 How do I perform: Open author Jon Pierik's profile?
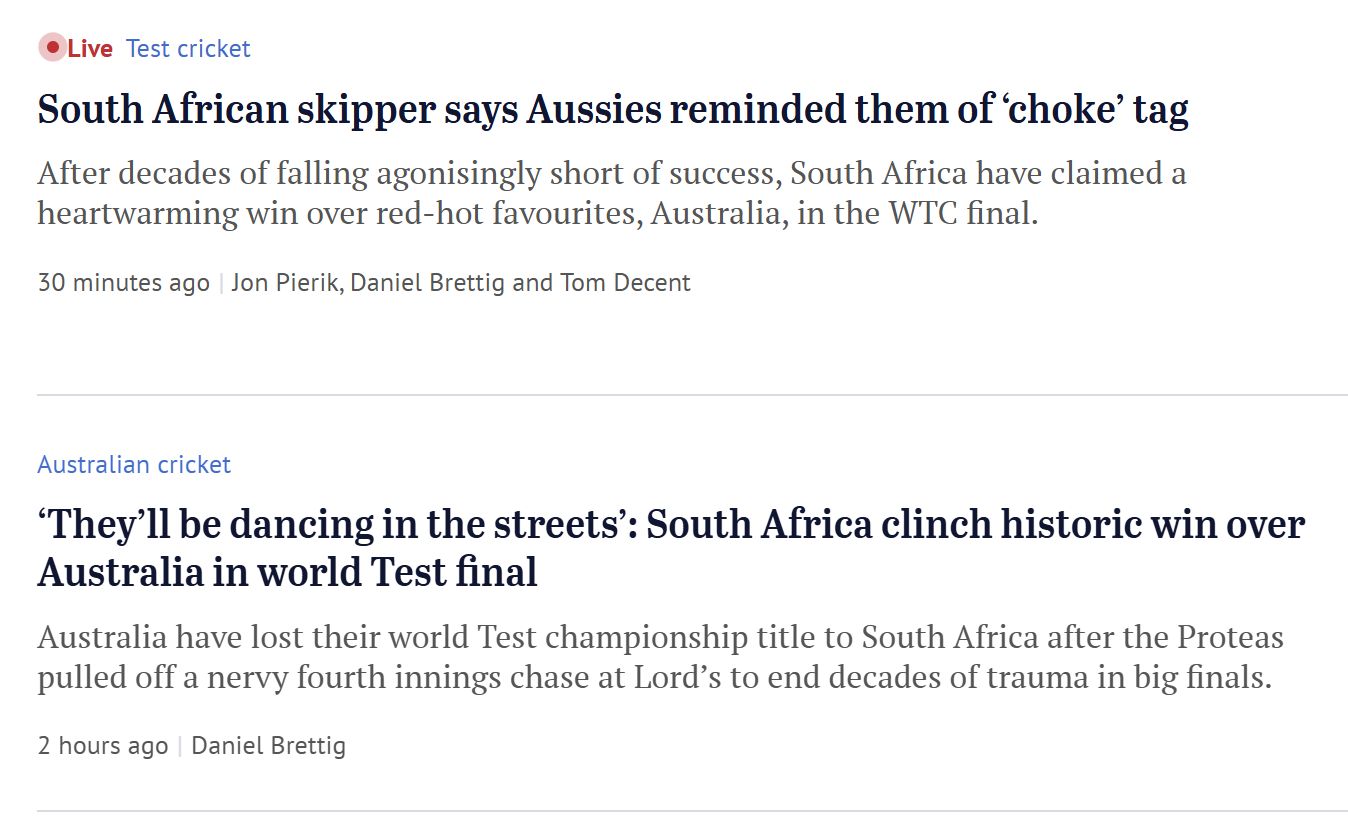tap(288, 283)
